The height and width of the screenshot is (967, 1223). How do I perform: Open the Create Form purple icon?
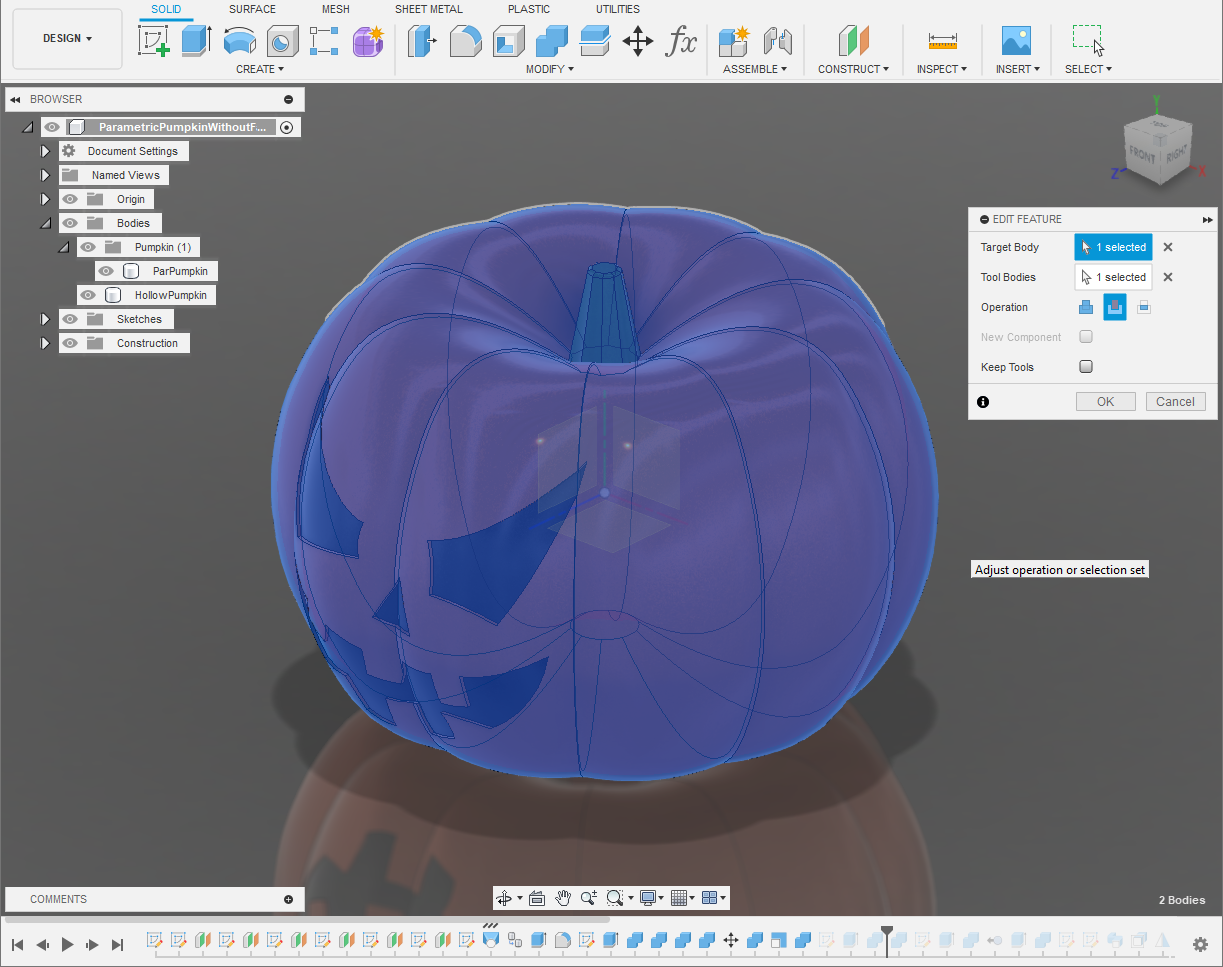point(369,41)
